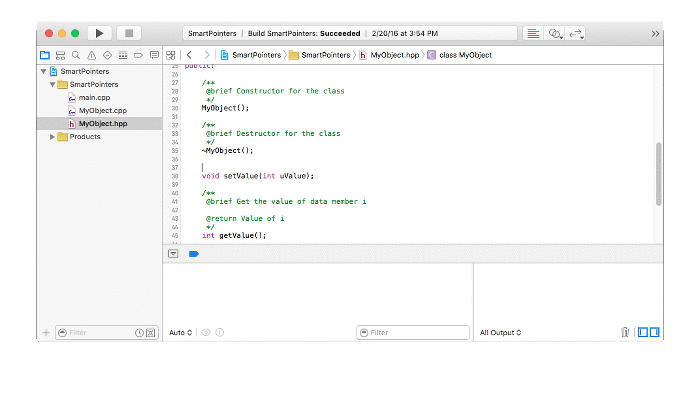
Task: Open the Issue navigator warning icon
Action: click(x=92, y=55)
